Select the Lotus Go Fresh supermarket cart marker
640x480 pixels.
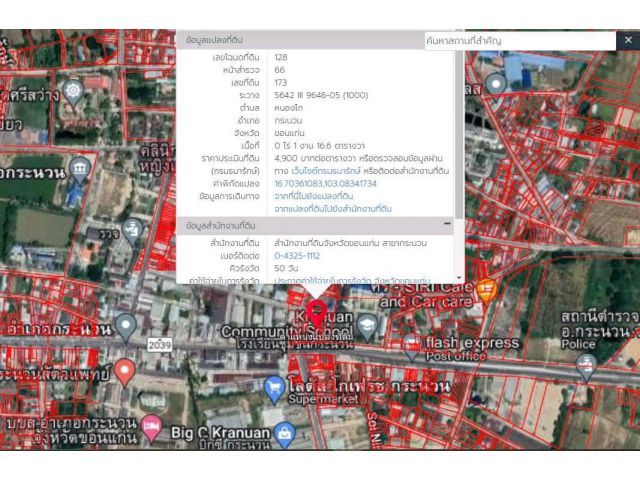point(274,389)
